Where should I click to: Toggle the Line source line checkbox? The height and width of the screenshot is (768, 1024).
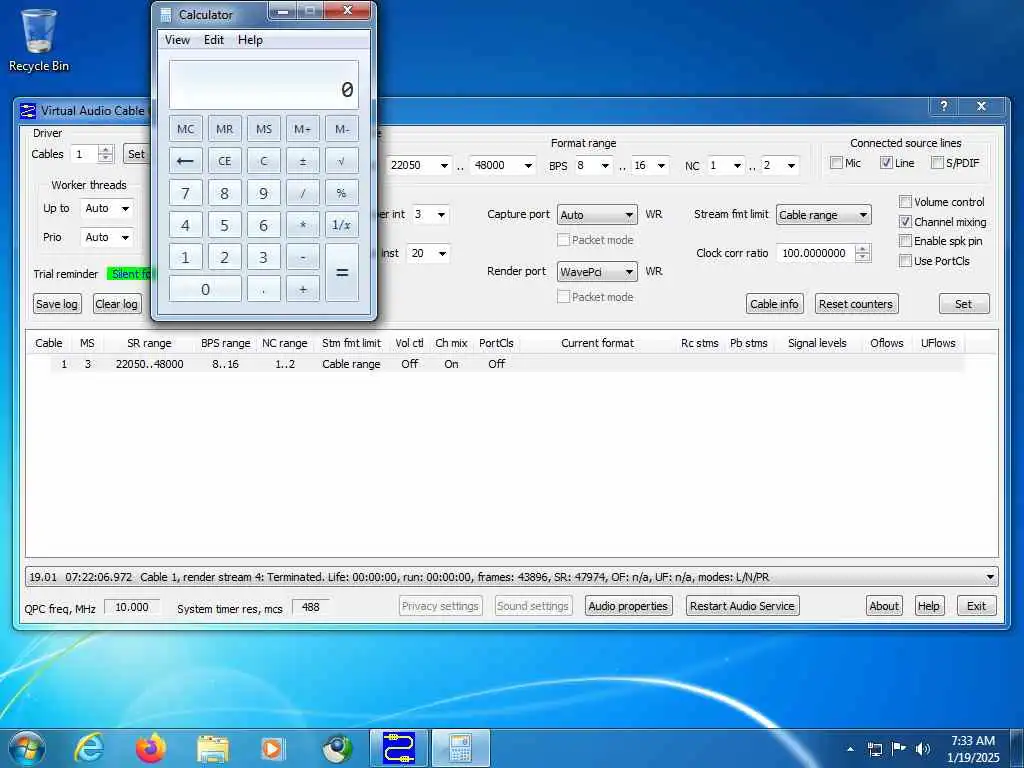[886, 163]
